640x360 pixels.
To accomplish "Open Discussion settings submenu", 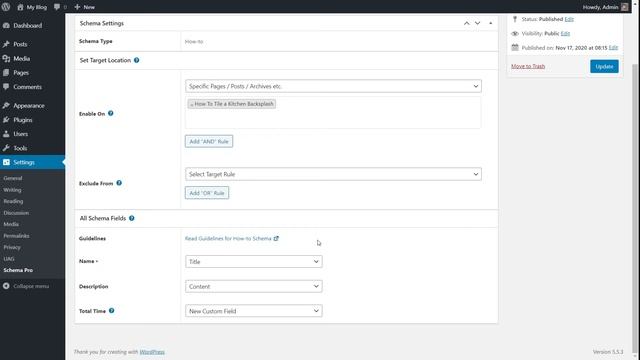I will coord(16,213).
